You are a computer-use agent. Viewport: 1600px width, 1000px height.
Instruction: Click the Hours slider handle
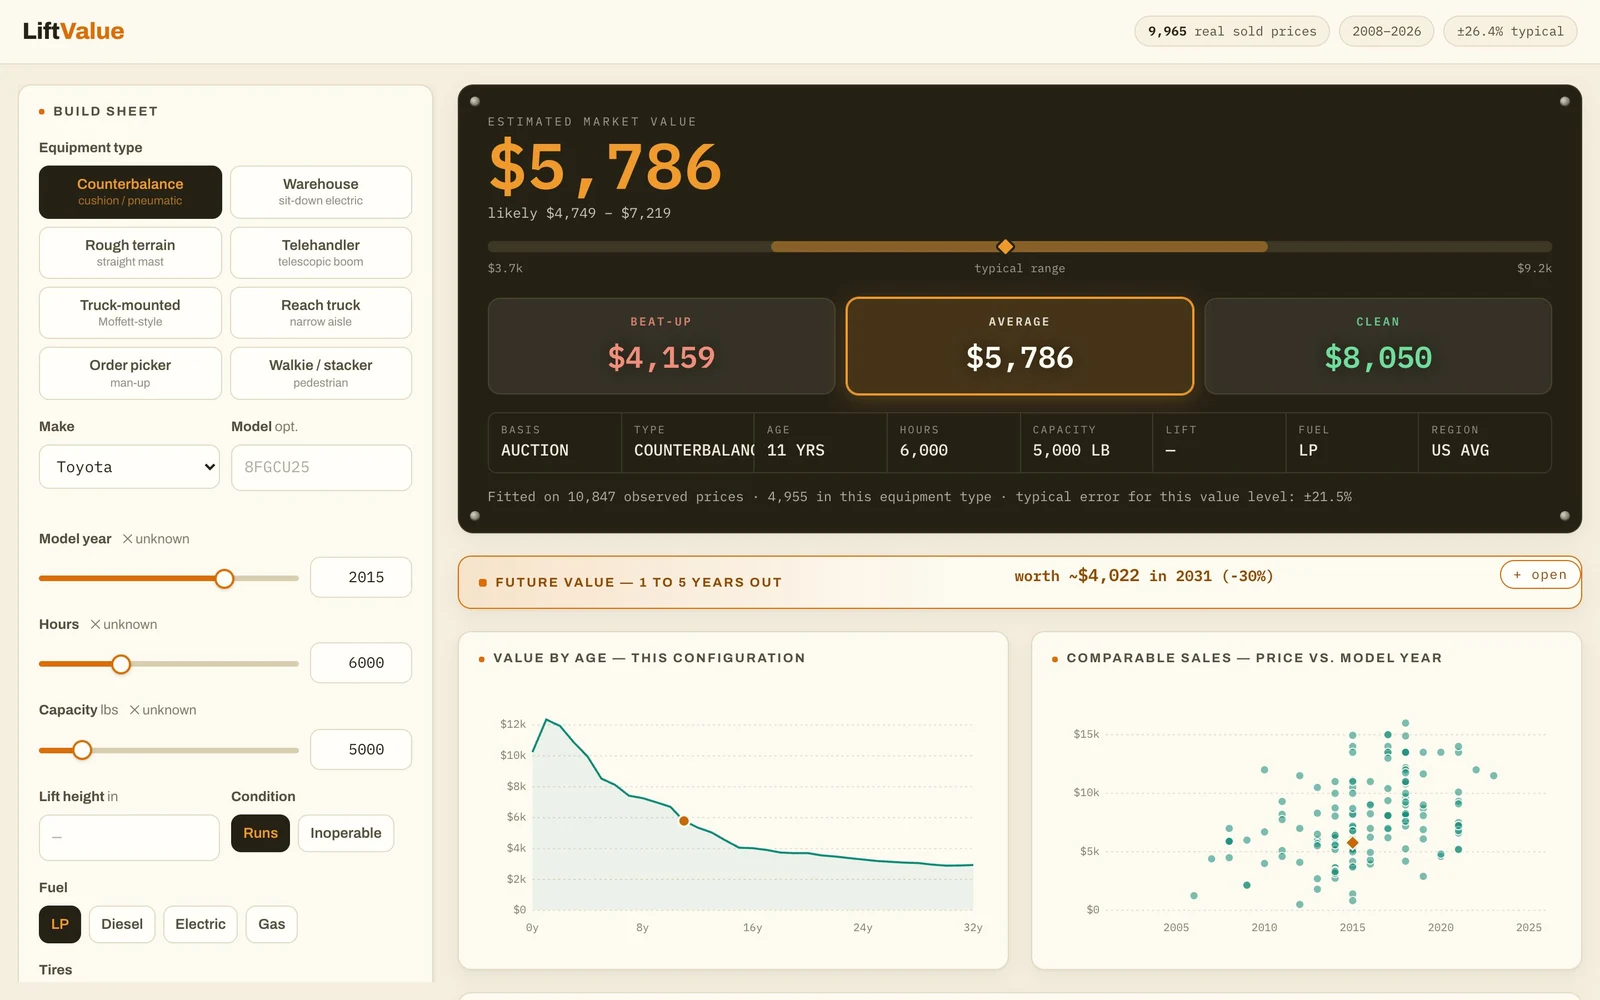[x=121, y=664]
